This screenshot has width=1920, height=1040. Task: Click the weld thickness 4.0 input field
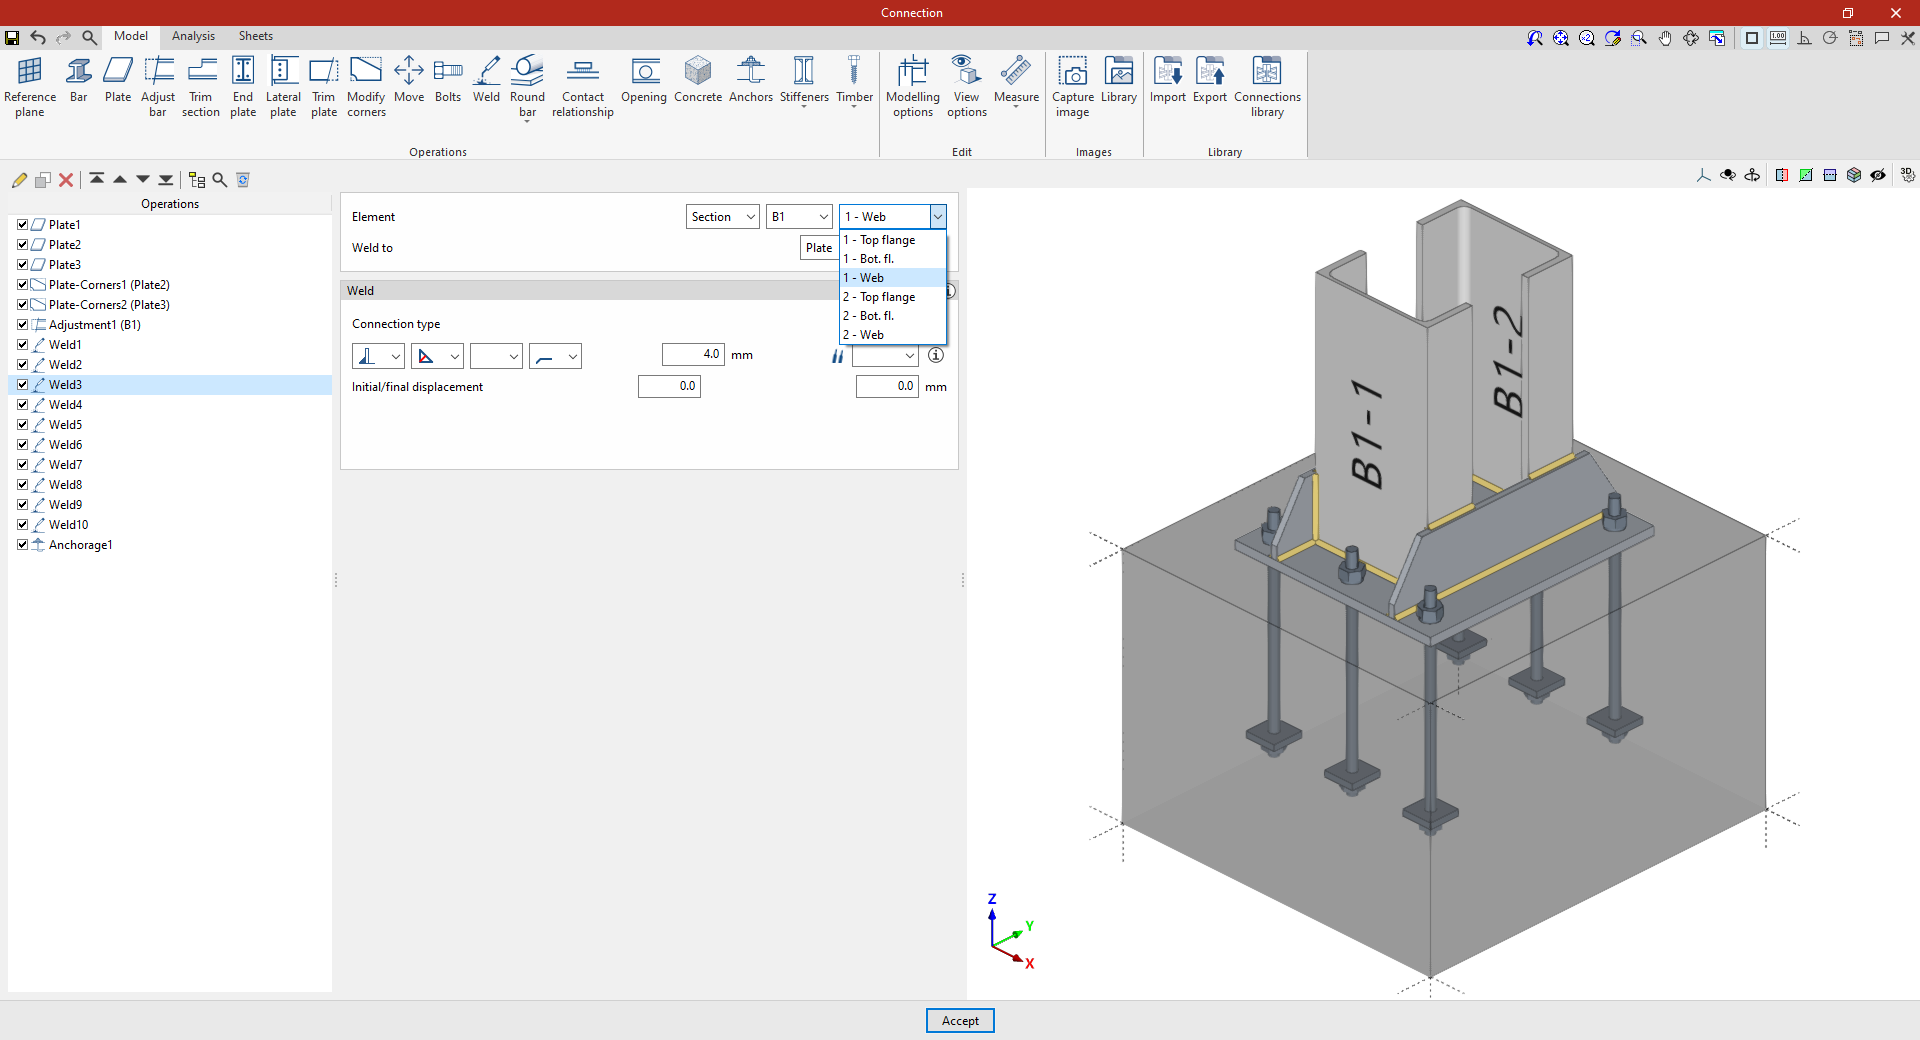[693, 355]
